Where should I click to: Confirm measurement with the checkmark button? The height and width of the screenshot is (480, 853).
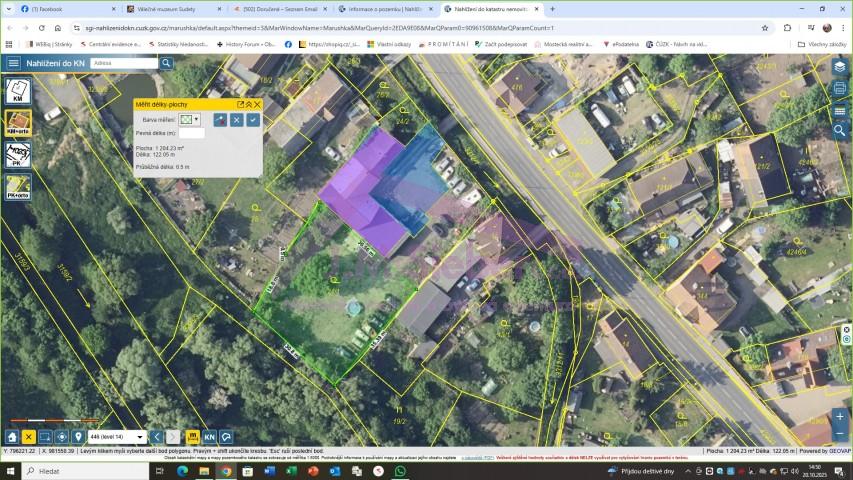253,119
